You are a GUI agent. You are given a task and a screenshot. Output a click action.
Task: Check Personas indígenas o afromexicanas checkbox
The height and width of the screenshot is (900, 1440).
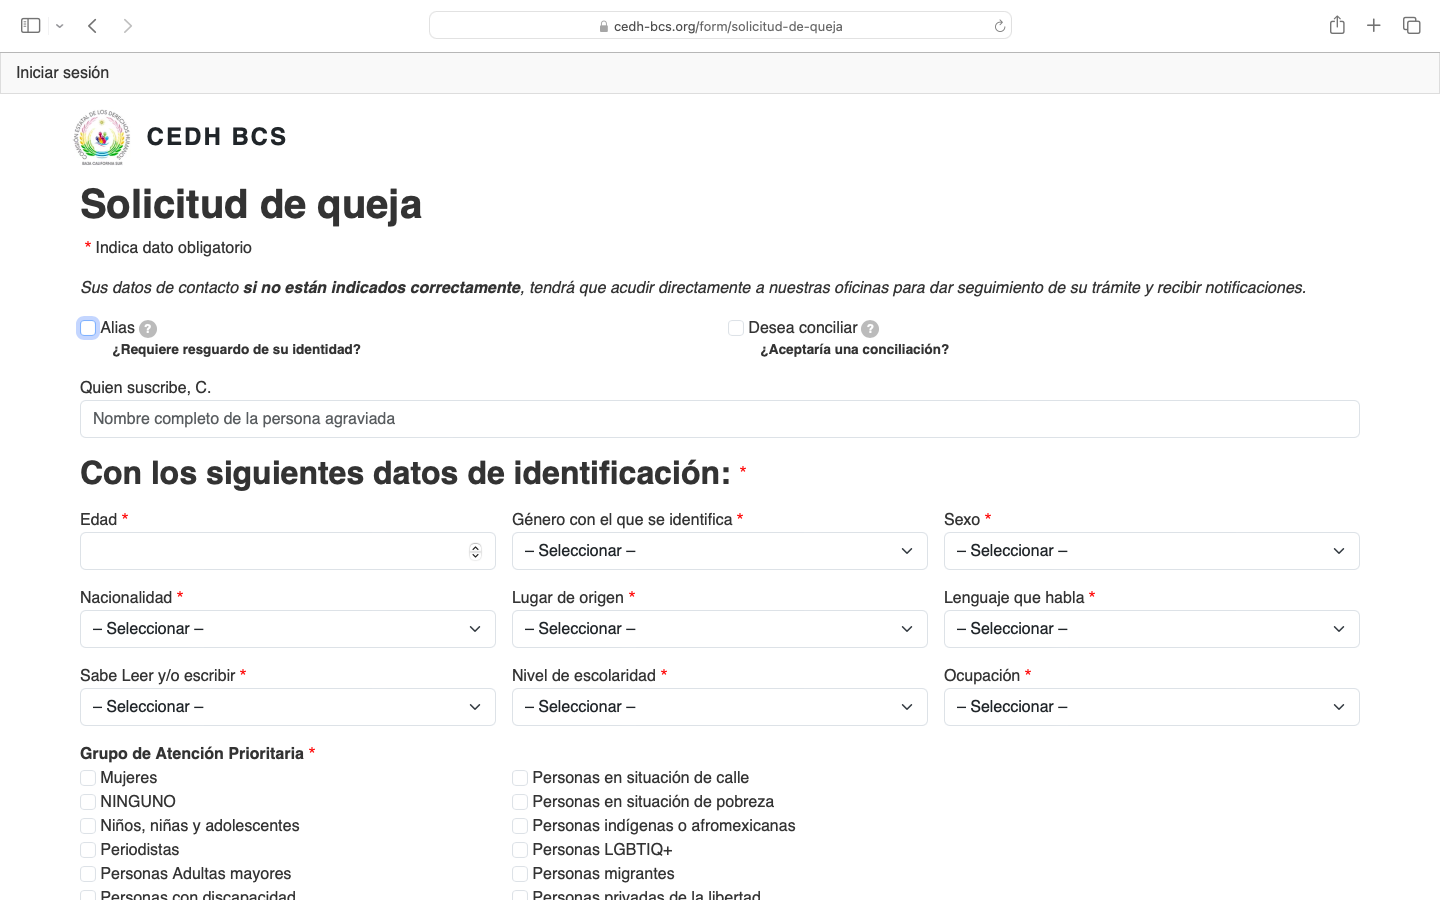tap(520, 826)
